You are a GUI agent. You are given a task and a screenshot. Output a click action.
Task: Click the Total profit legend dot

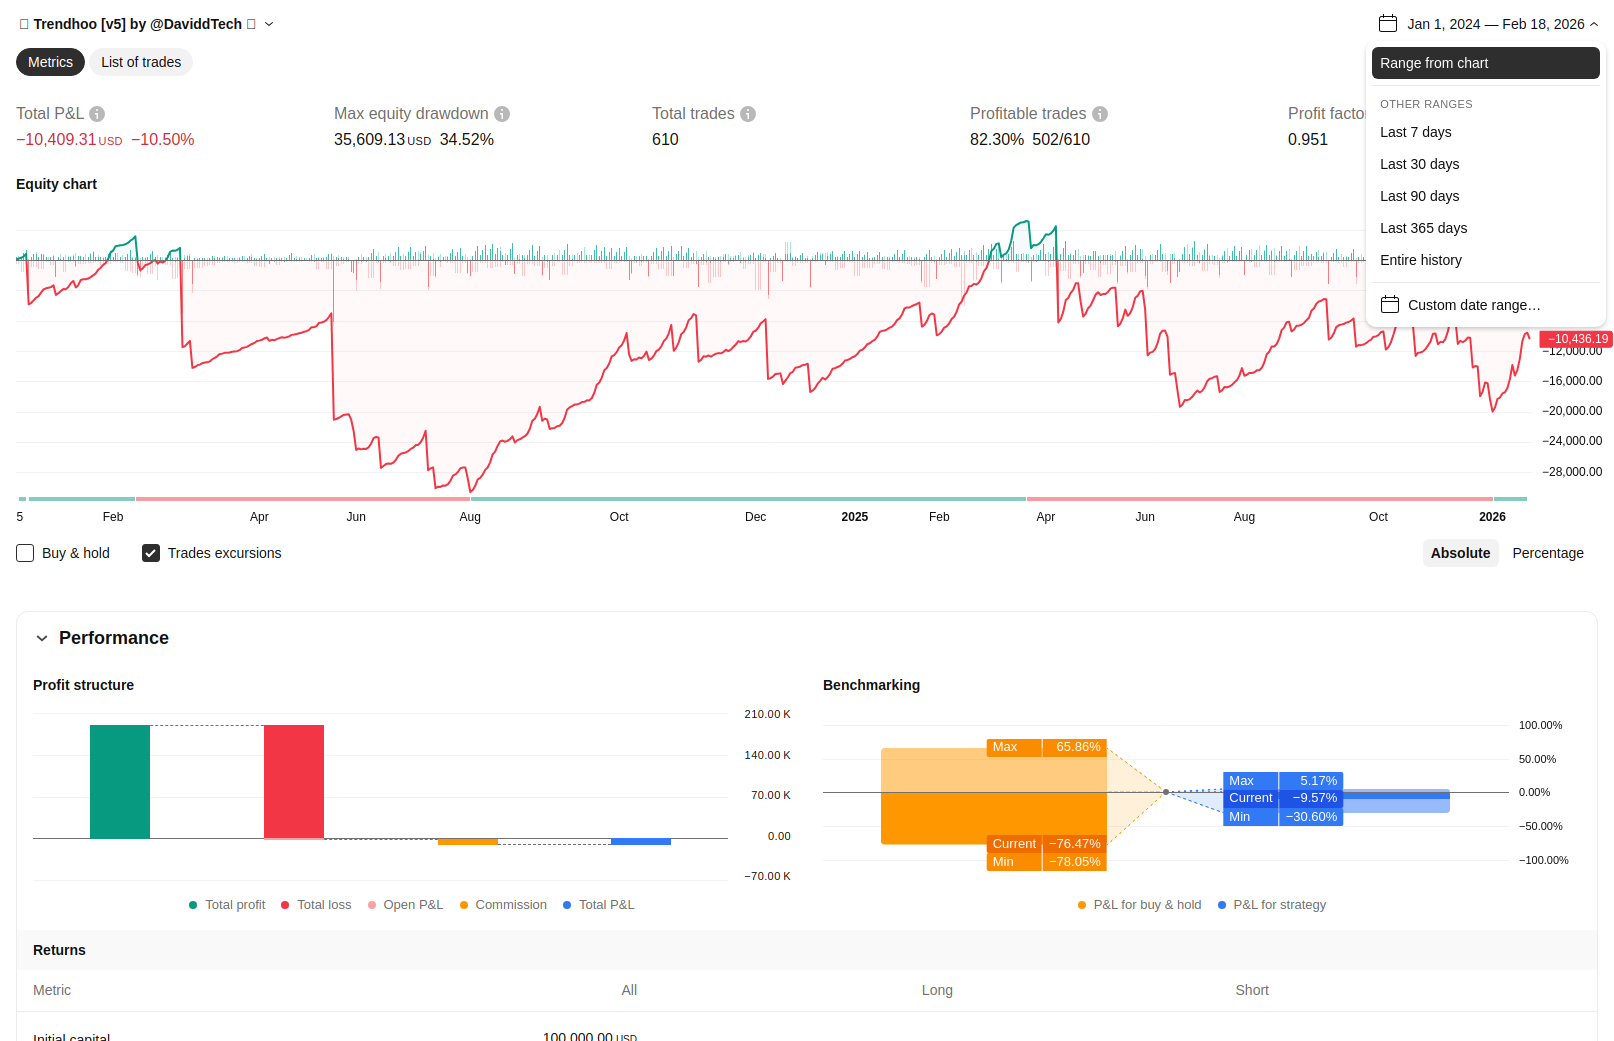tap(193, 905)
